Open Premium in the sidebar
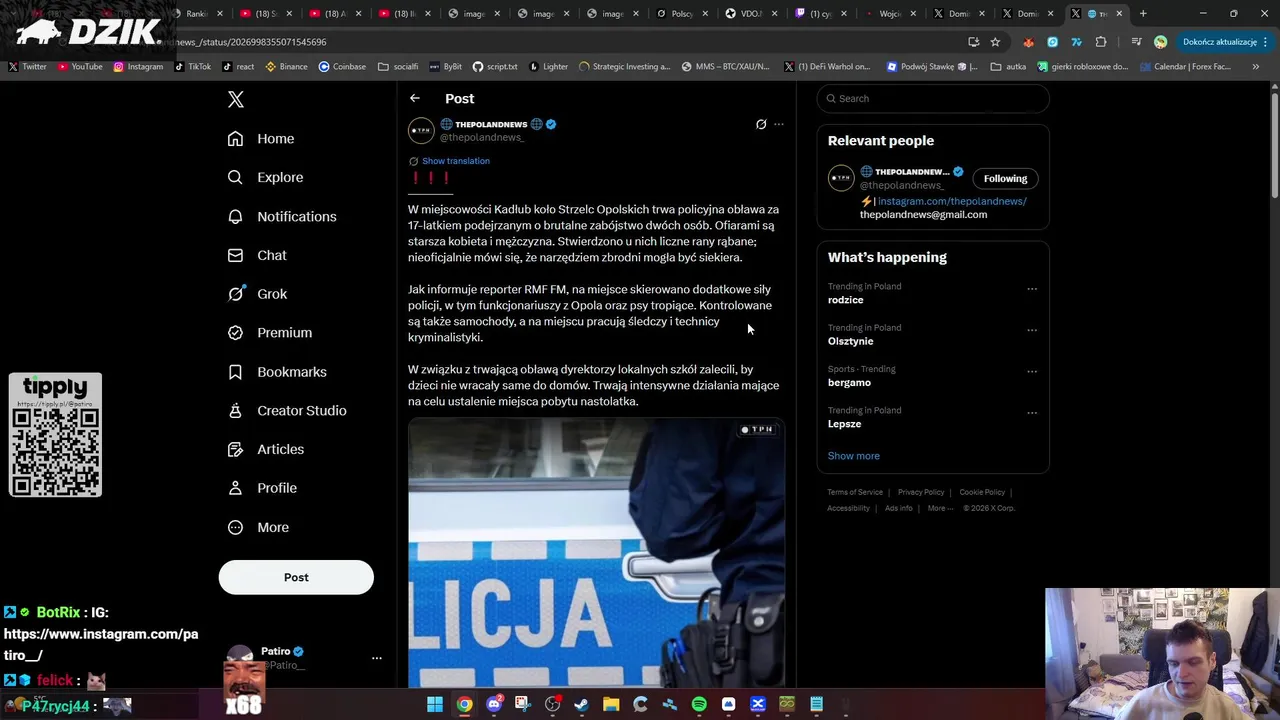This screenshot has height=720, width=1280. click(x=270, y=332)
